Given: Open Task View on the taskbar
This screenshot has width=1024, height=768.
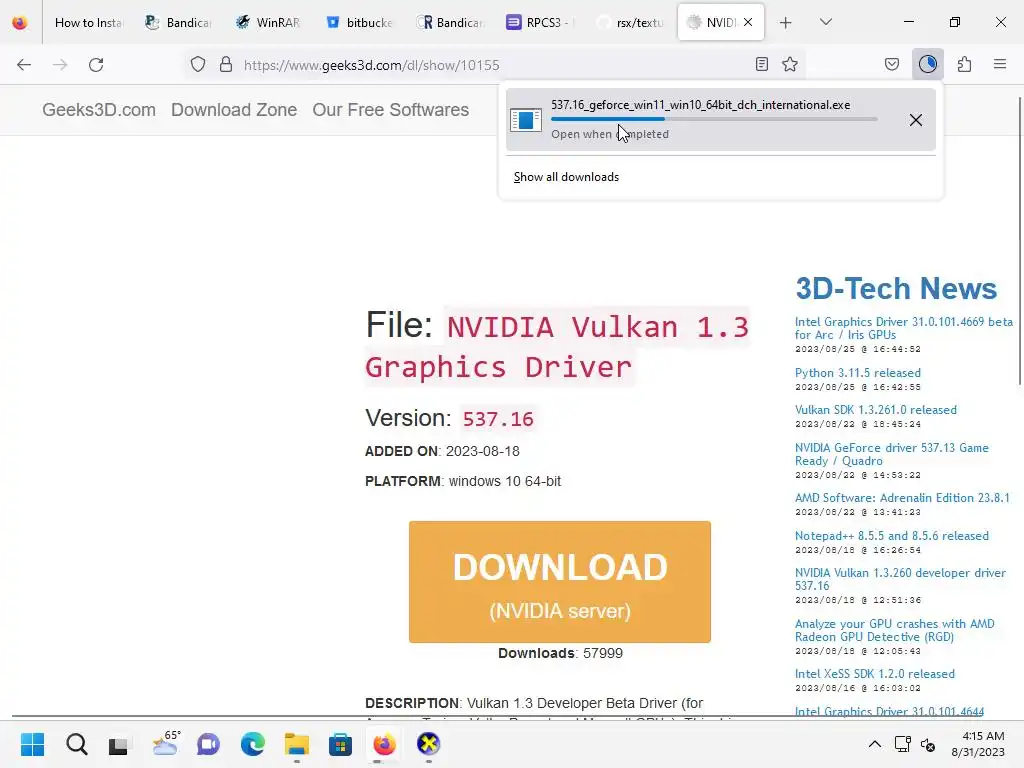Looking at the screenshot, I should coord(119,744).
